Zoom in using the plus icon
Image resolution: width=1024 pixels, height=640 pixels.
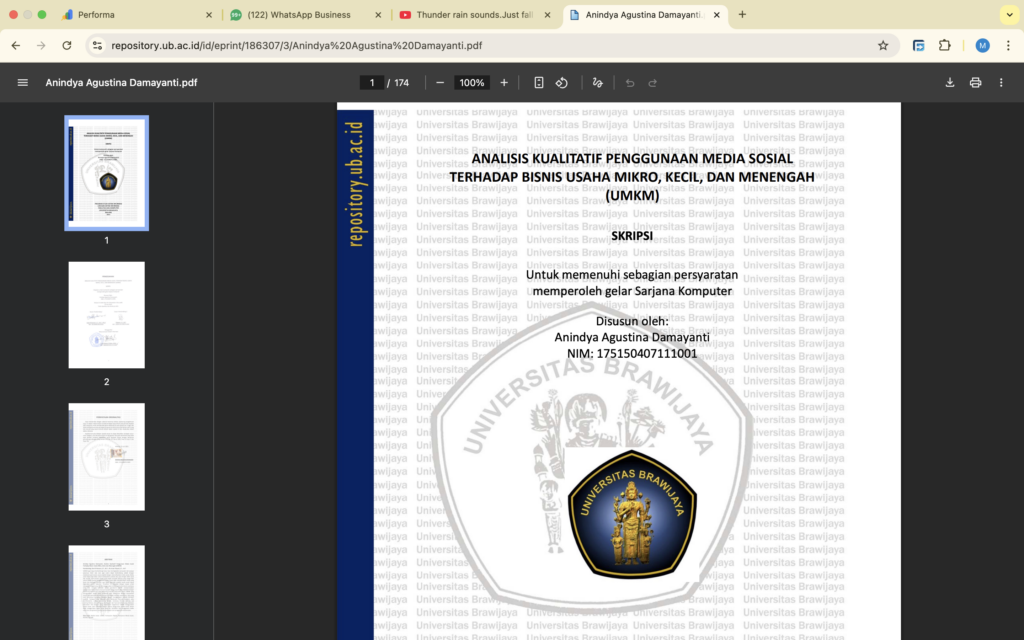tap(504, 83)
